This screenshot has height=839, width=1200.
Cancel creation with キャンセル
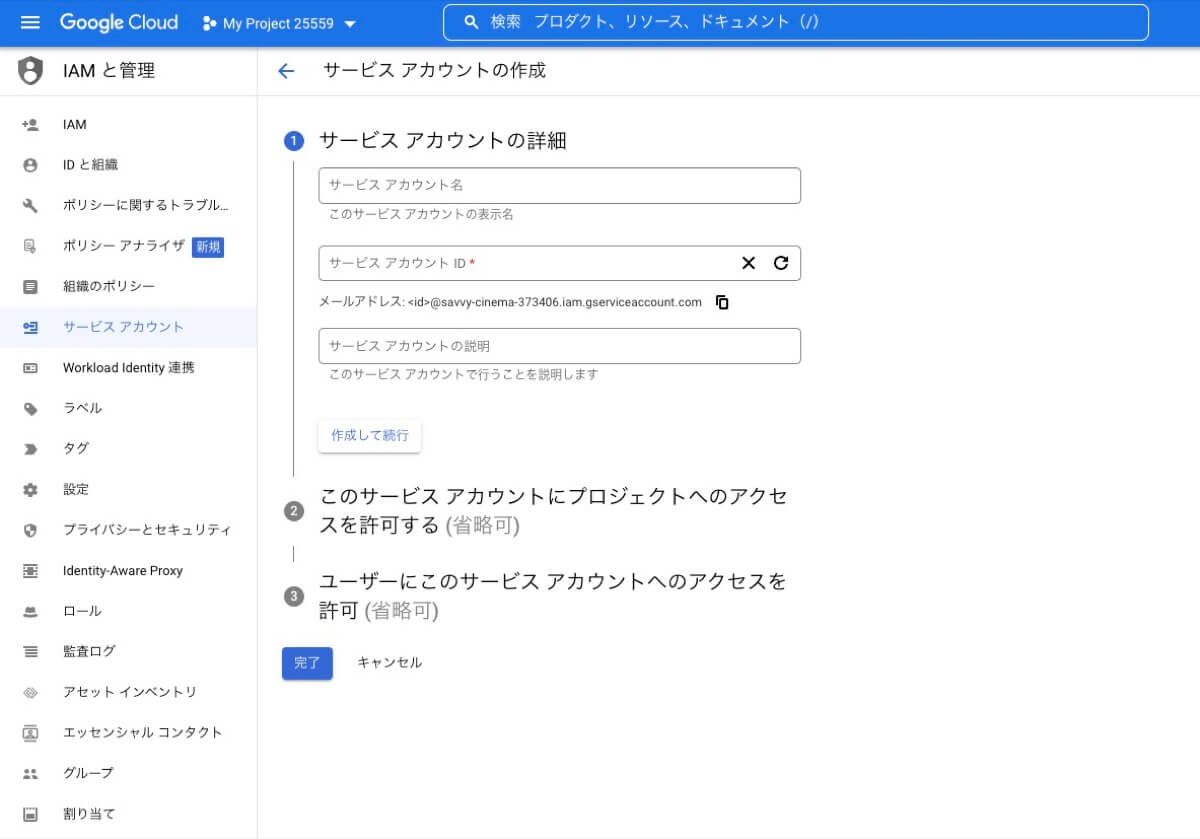pos(389,662)
